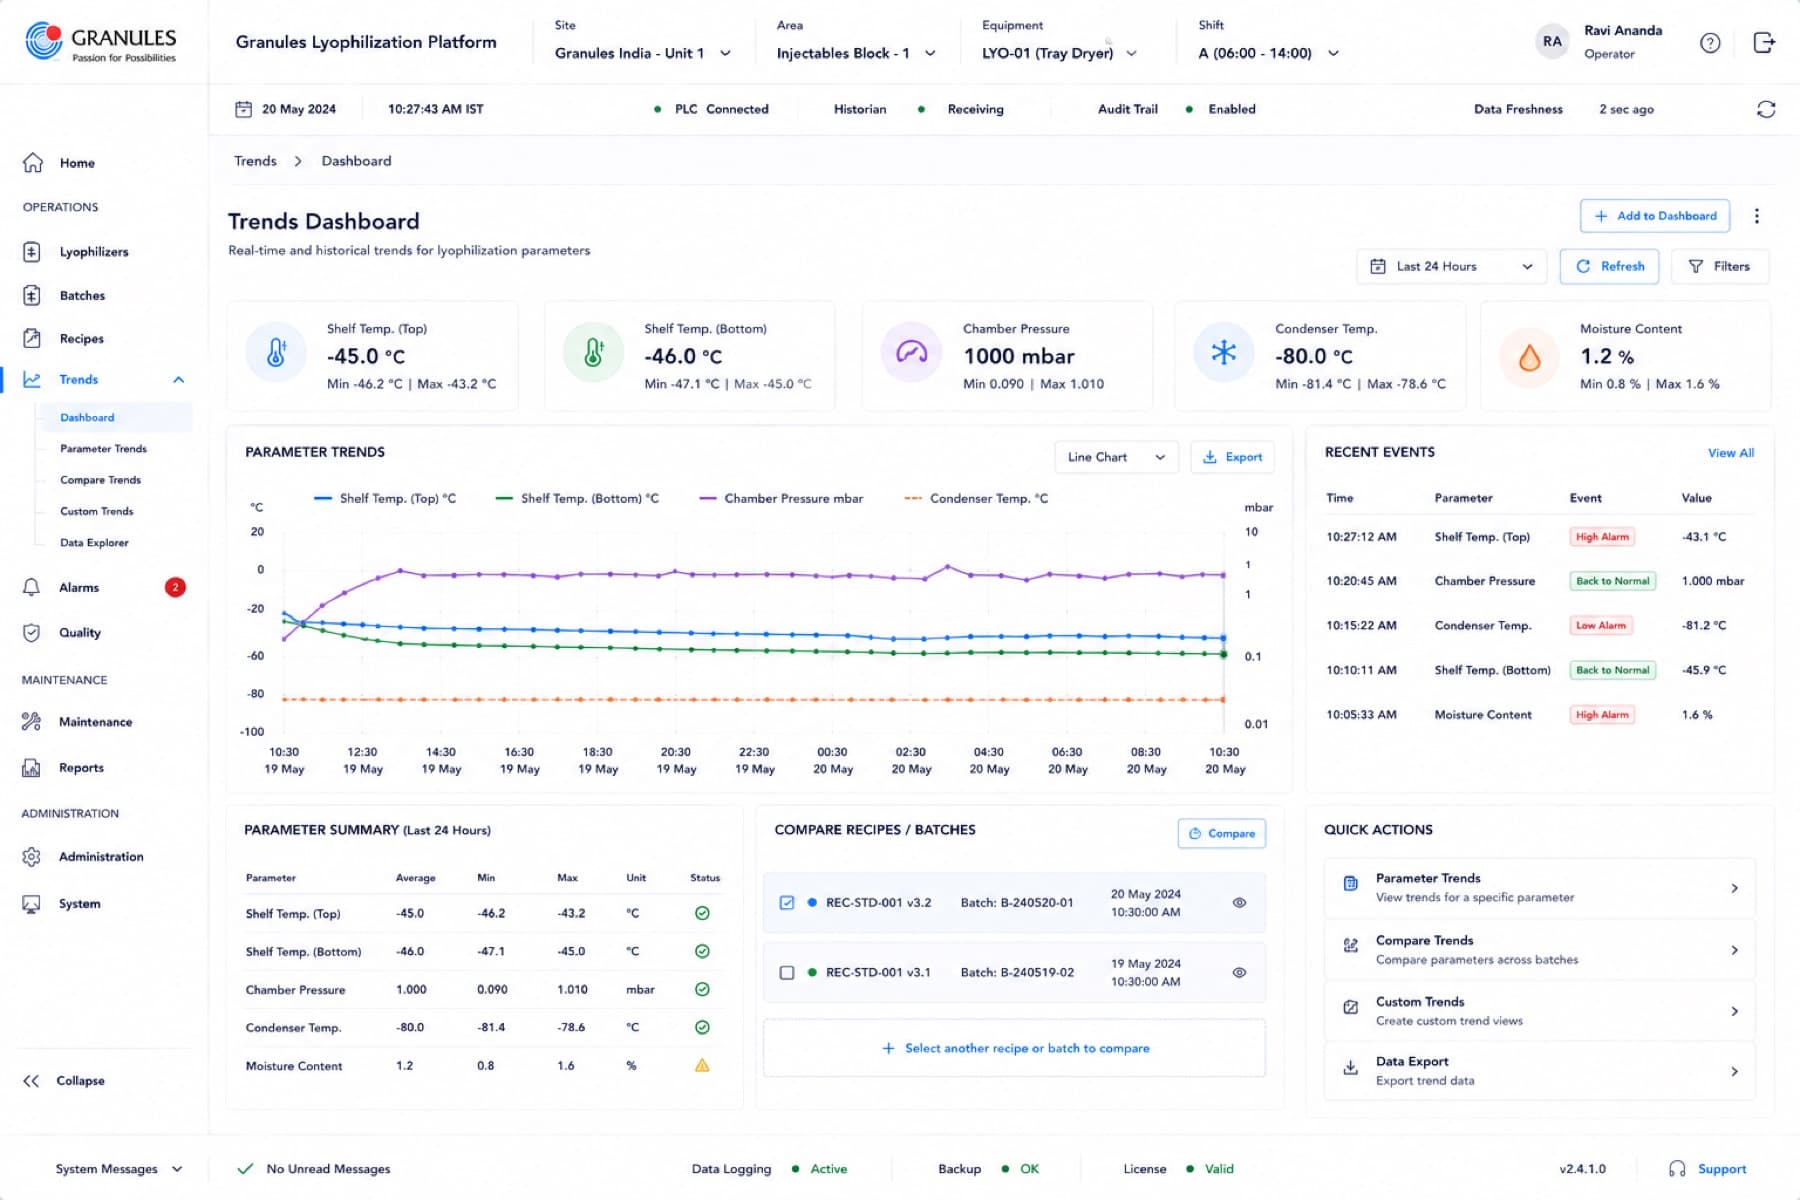The width and height of the screenshot is (1800, 1200).
Task: Click the Chamber Pressure gauge icon
Action: [911, 352]
